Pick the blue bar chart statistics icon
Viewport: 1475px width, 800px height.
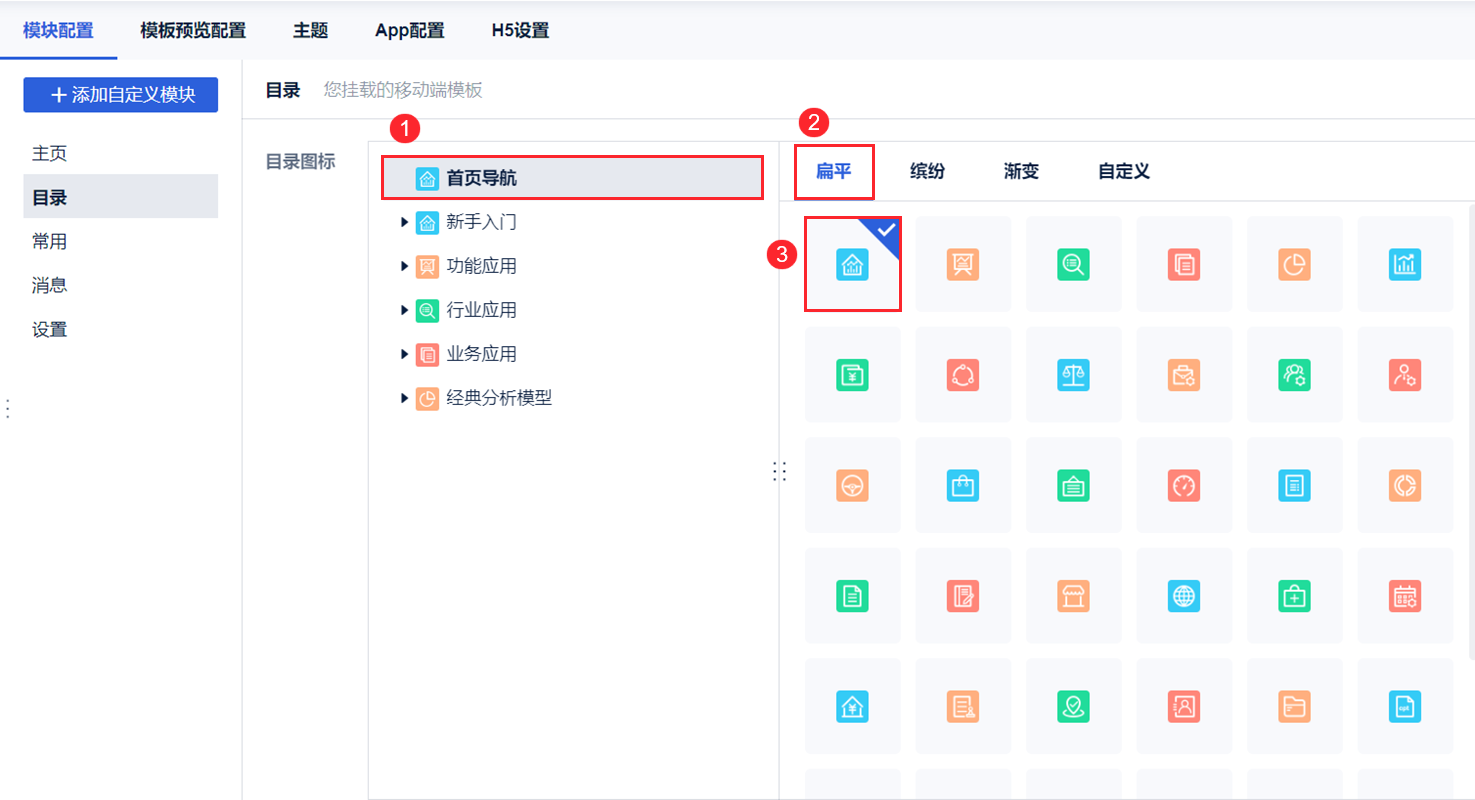pos(1405,264)
